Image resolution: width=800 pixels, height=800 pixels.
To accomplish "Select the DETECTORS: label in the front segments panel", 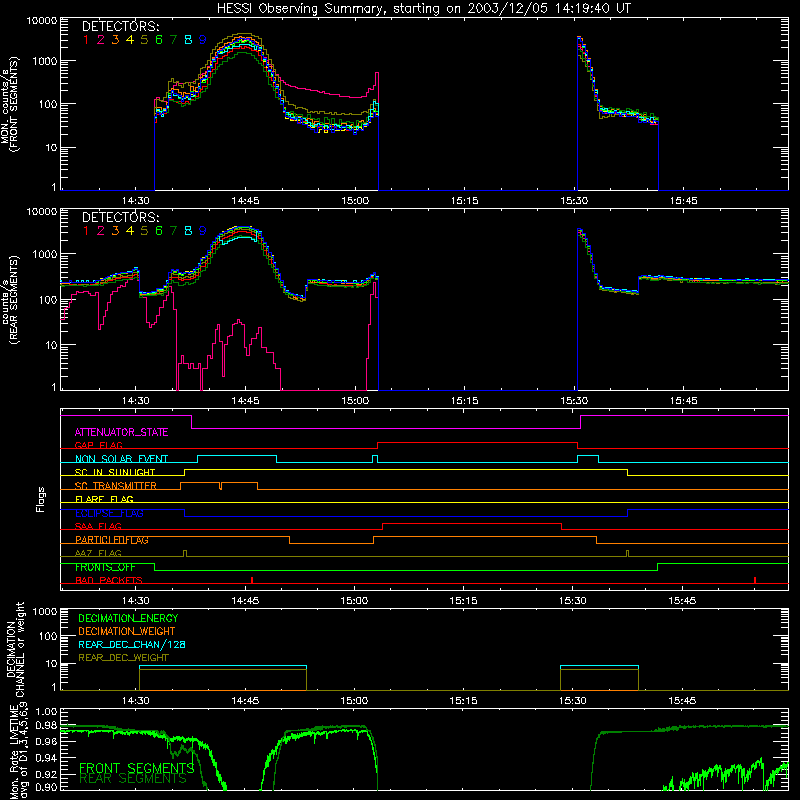I will (120, 26).
